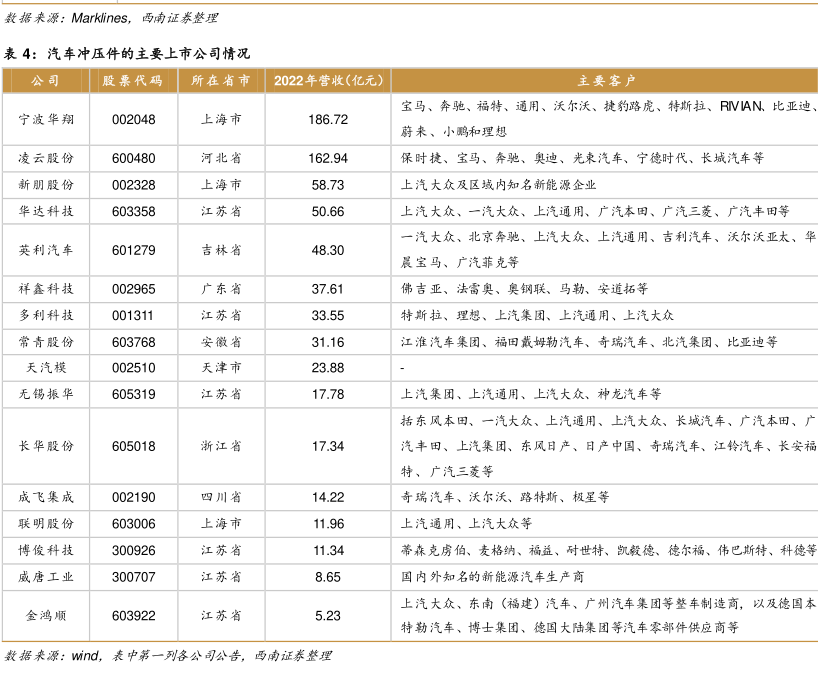Click stock code 603768 for 常青股份

133,341
